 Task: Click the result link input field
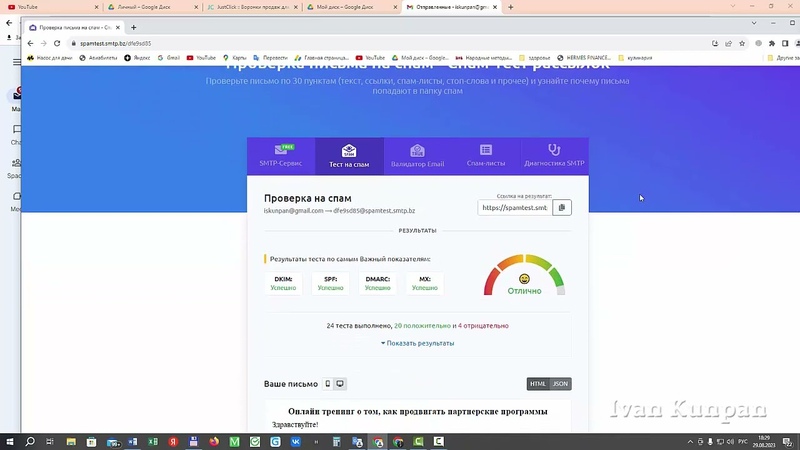point(514,208)
